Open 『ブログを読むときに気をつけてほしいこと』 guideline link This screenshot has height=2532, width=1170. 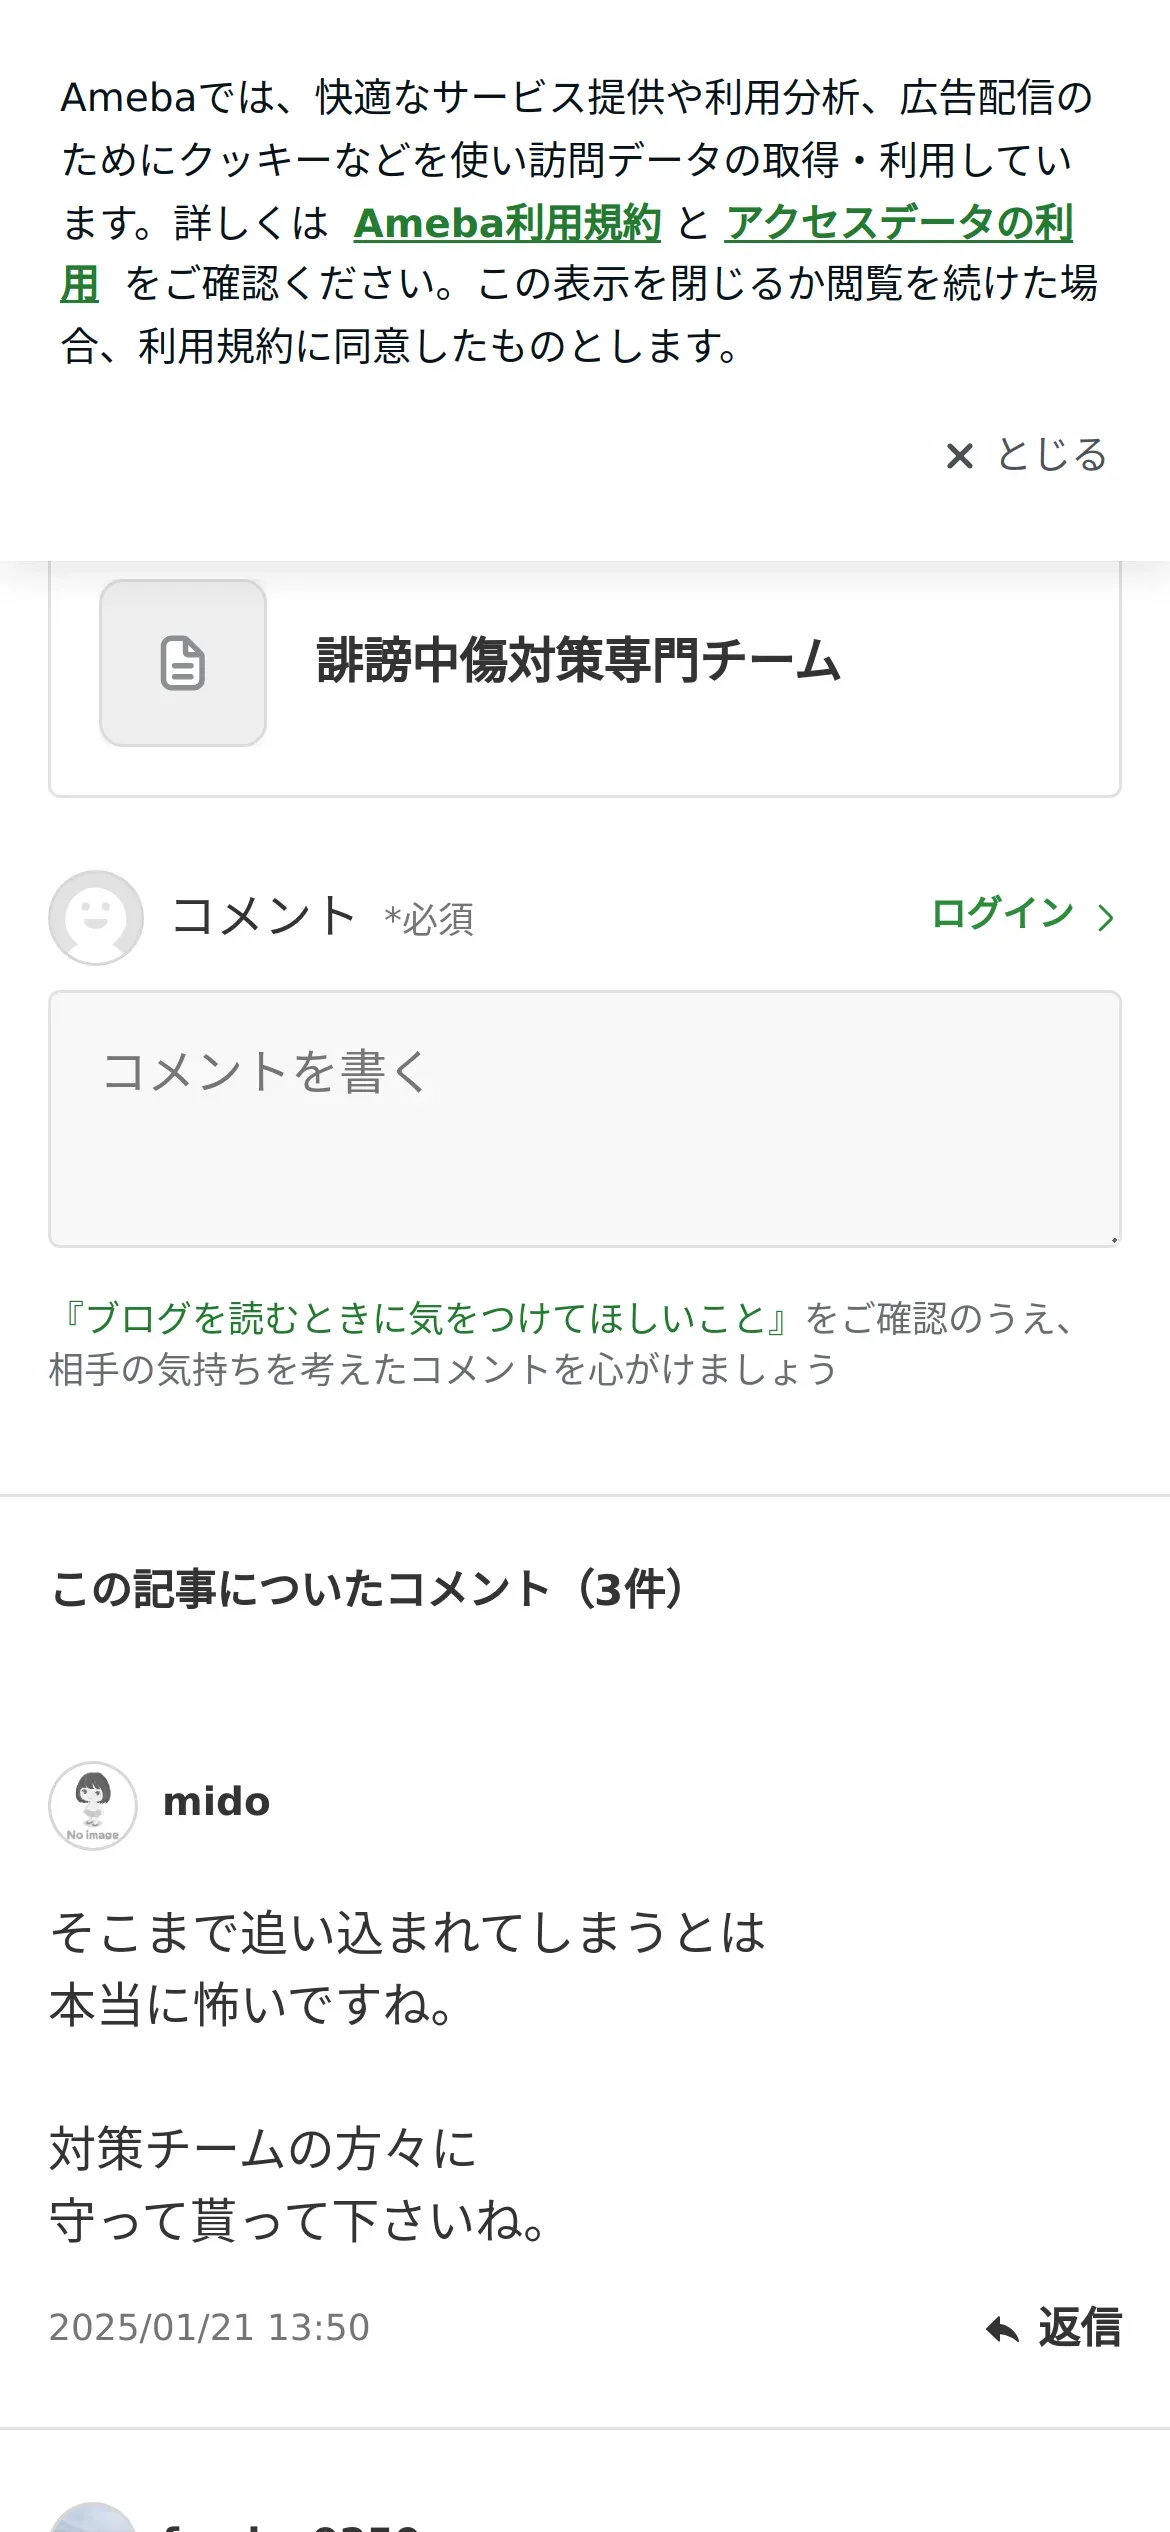[x=426, y=1318]
